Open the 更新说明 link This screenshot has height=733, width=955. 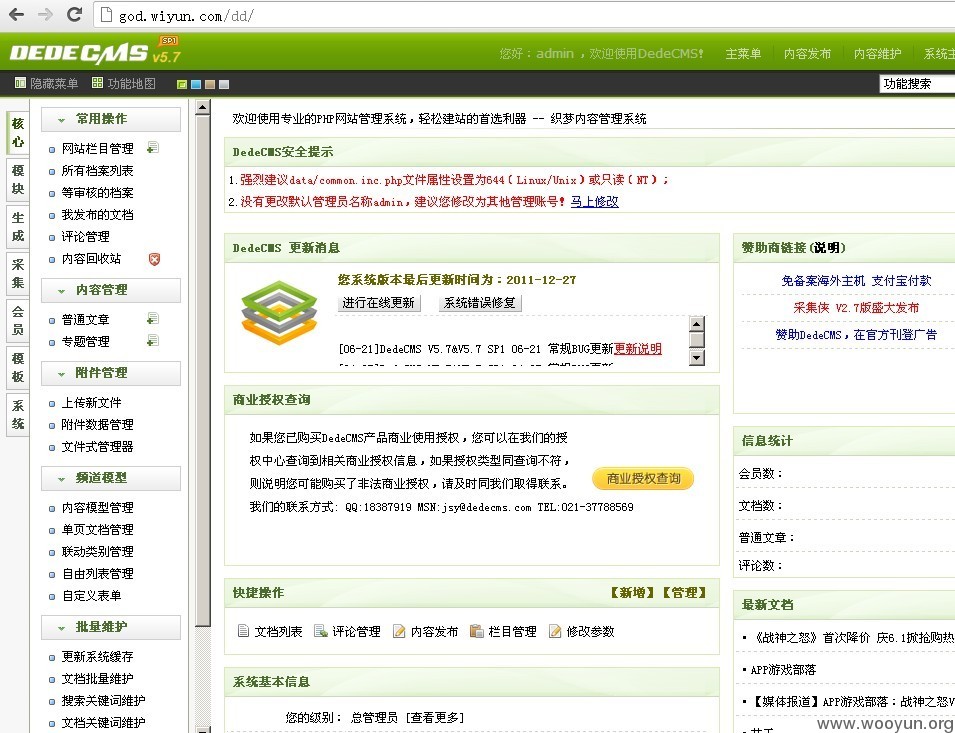tap(638, 349)
